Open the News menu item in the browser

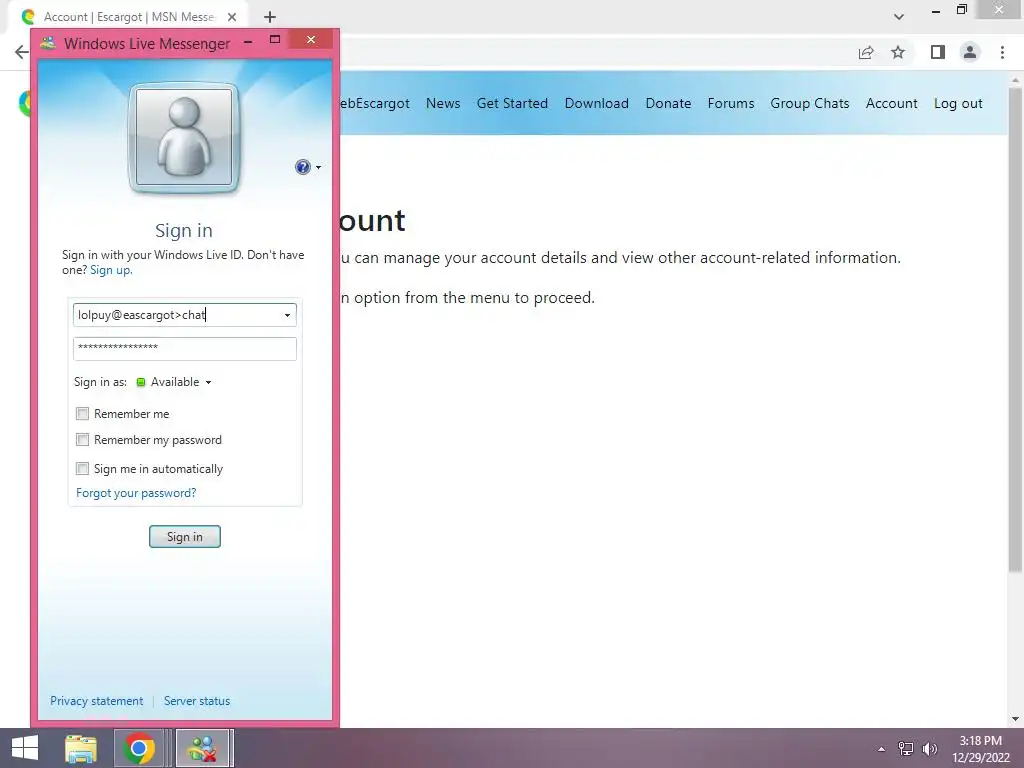443,103
